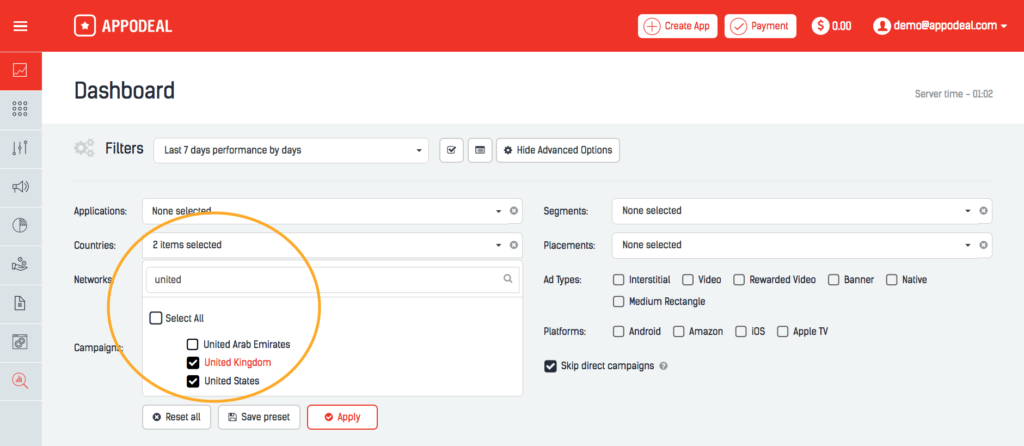Click the megaphone campaigns icon in sidebar
The width and height of the screenshot is (1024, 446).
(x=20, y=187)
